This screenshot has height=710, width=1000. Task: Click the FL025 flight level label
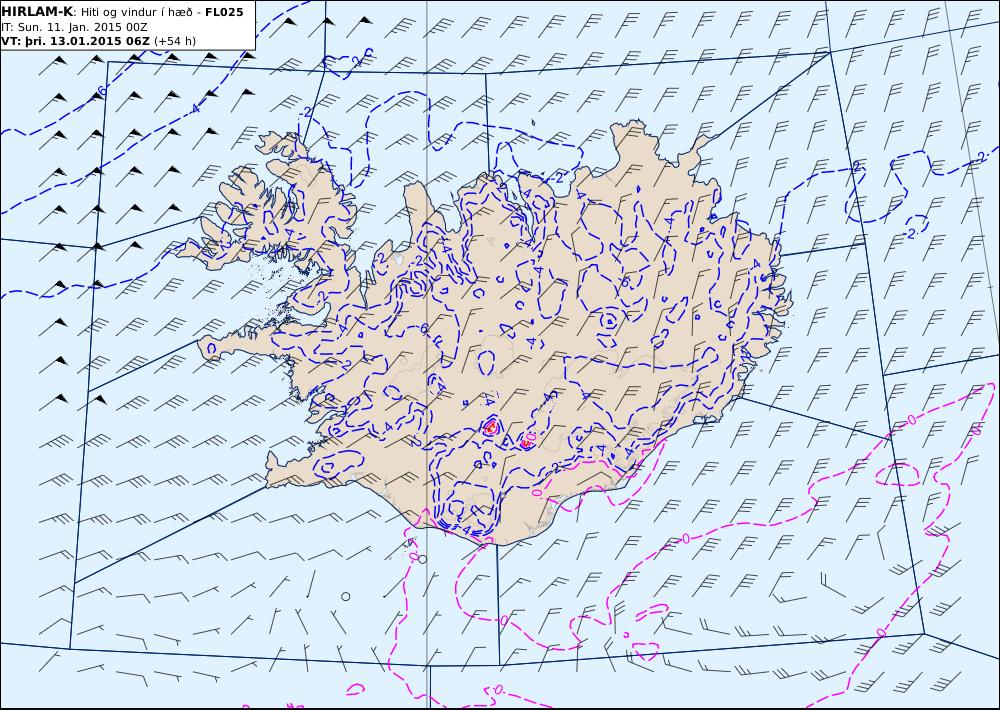coord(224,12)
